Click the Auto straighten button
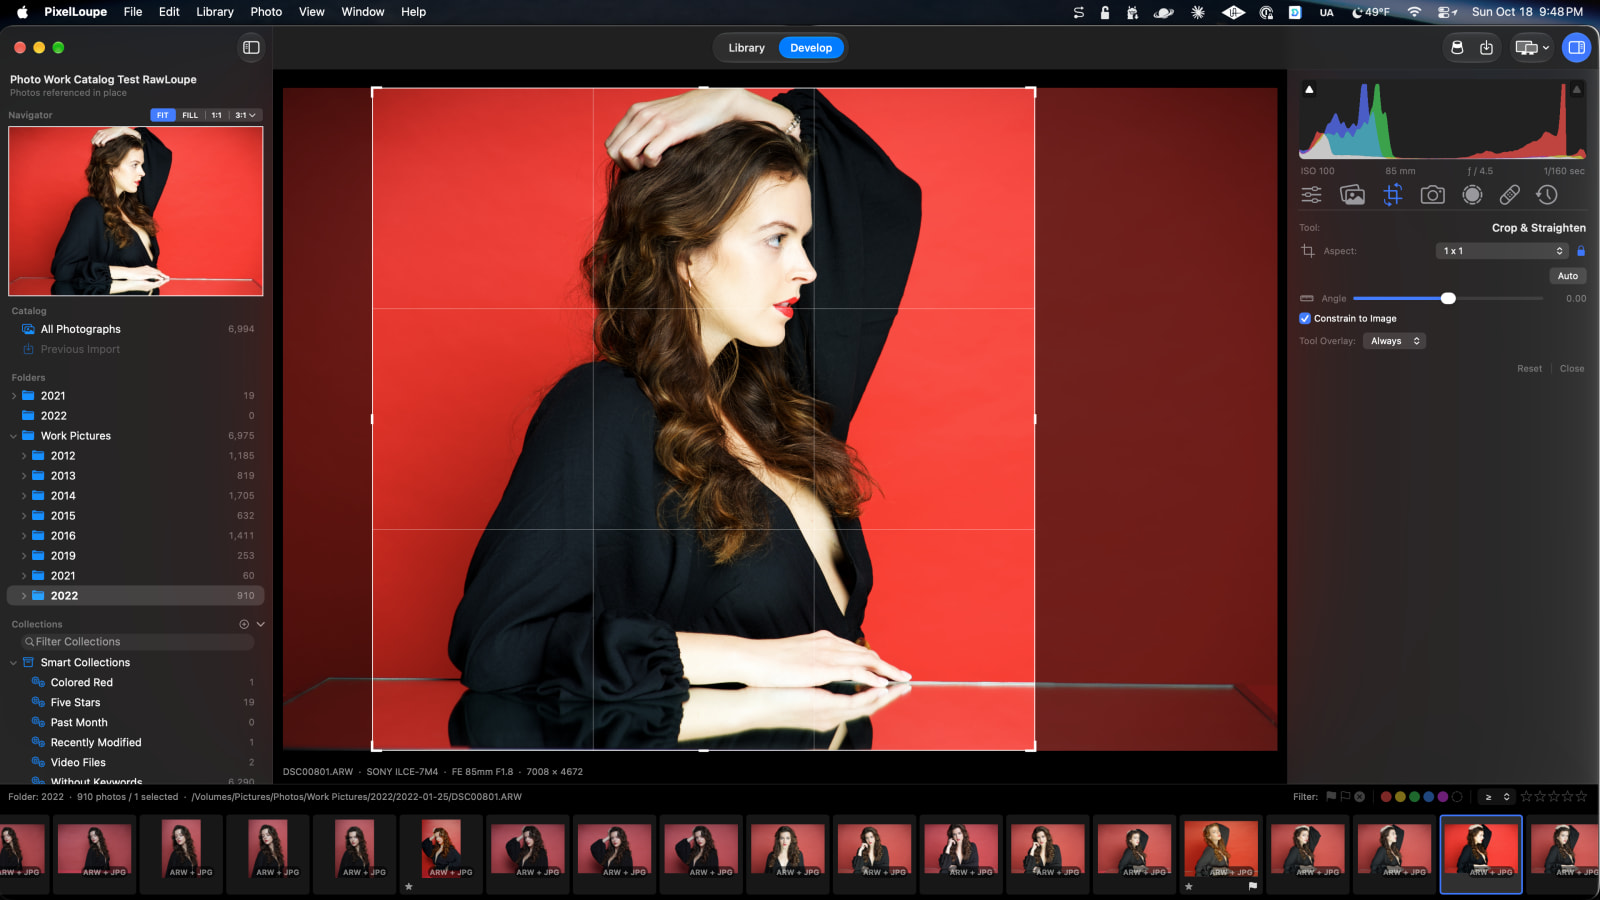 [x=1567, y=276]
